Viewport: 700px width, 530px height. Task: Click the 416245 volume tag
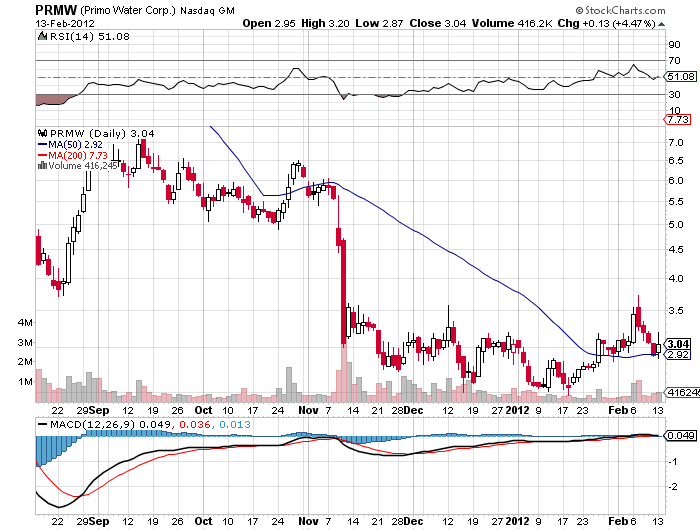pyautogui.click(x=683, y=392)
